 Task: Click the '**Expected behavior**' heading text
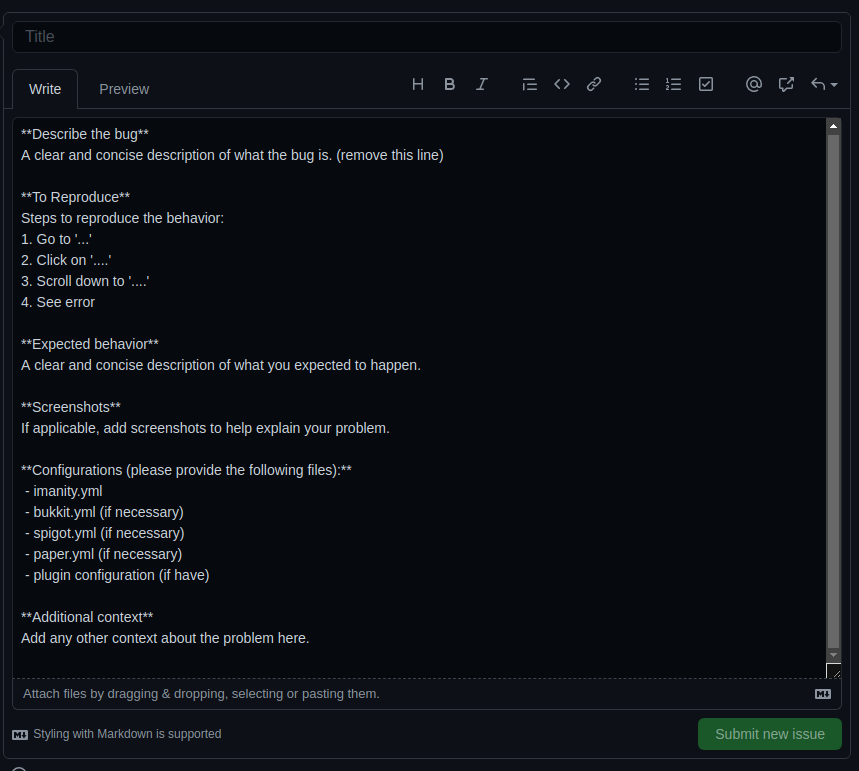click(90, 344)
